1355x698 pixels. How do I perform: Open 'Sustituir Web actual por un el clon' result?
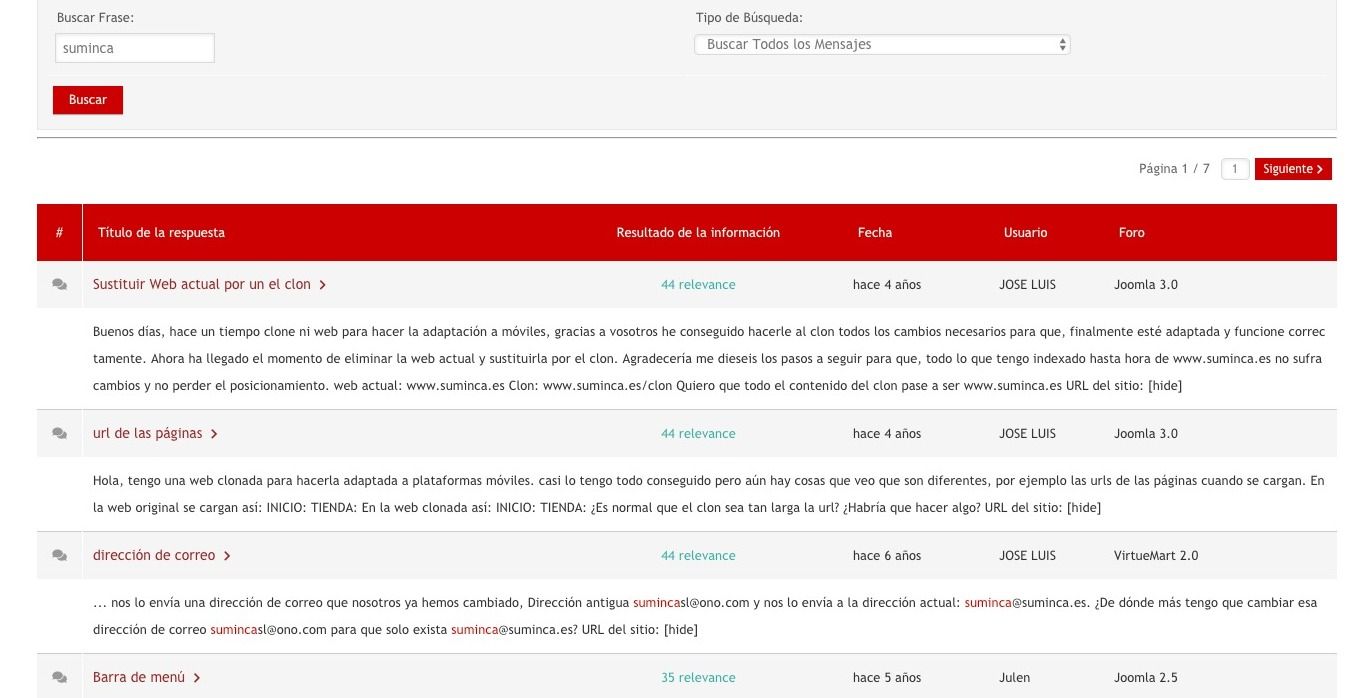[202, 285]
